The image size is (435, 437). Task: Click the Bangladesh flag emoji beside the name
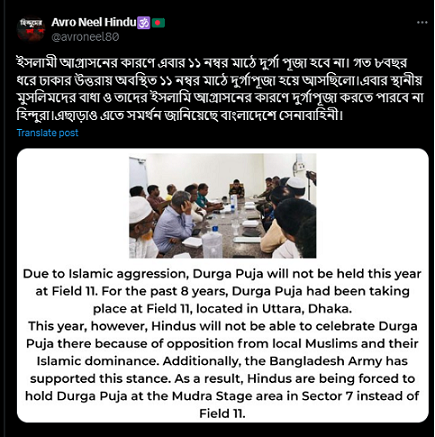pyautogui.click(x=159, y=23)
